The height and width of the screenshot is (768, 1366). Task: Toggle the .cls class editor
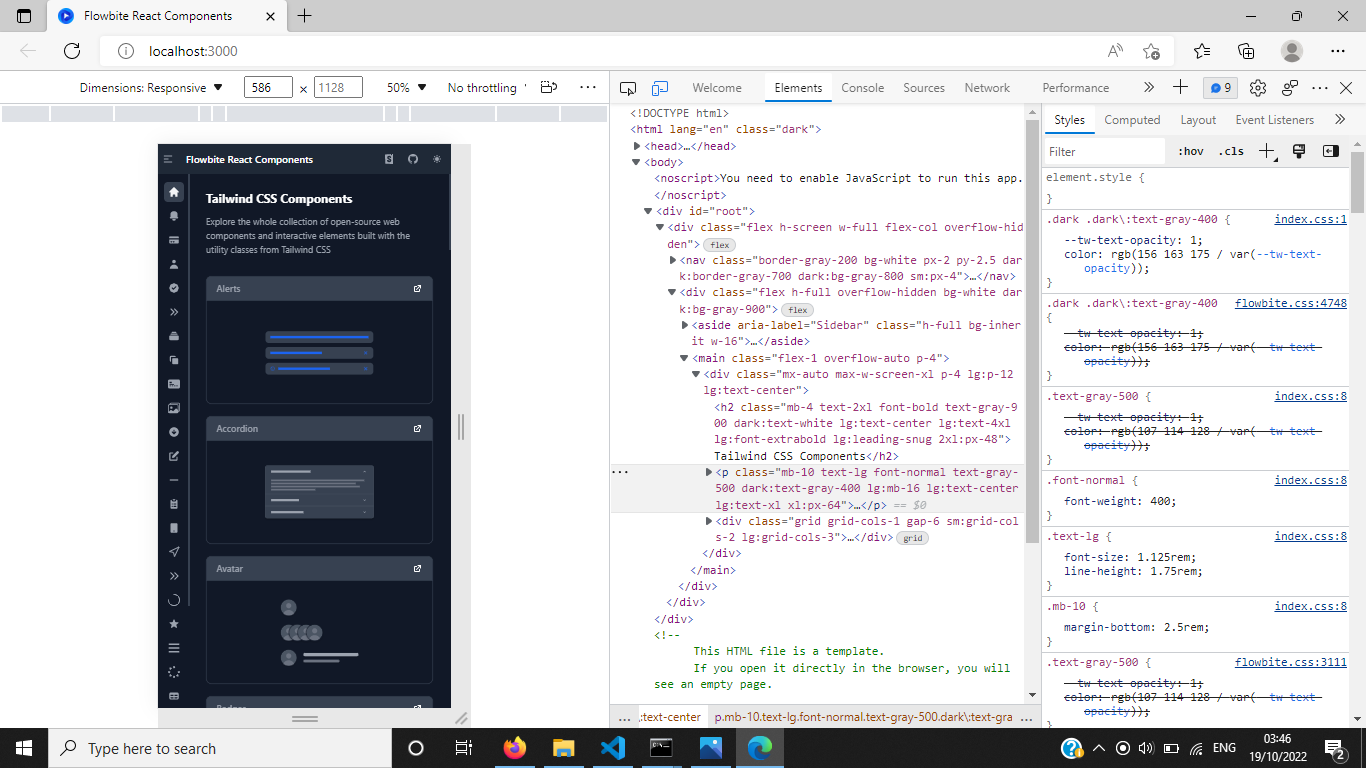[1230, 151]
